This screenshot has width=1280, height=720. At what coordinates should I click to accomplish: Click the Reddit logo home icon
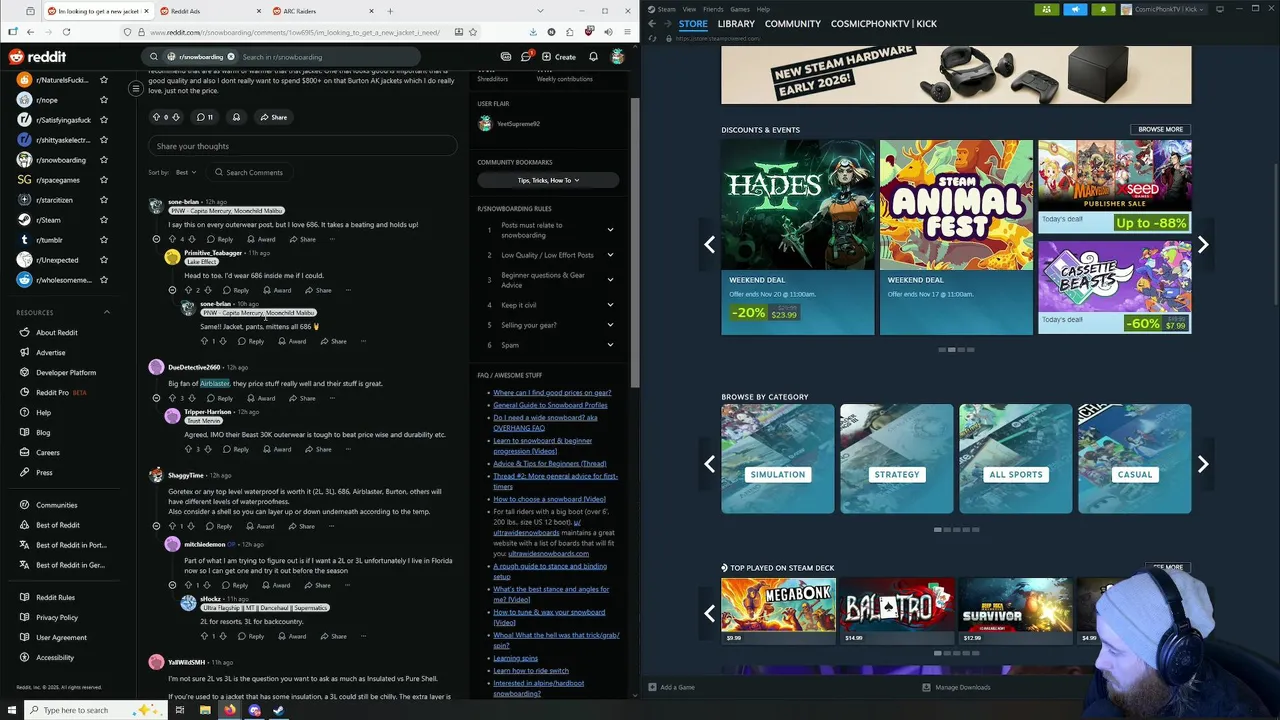38,57
